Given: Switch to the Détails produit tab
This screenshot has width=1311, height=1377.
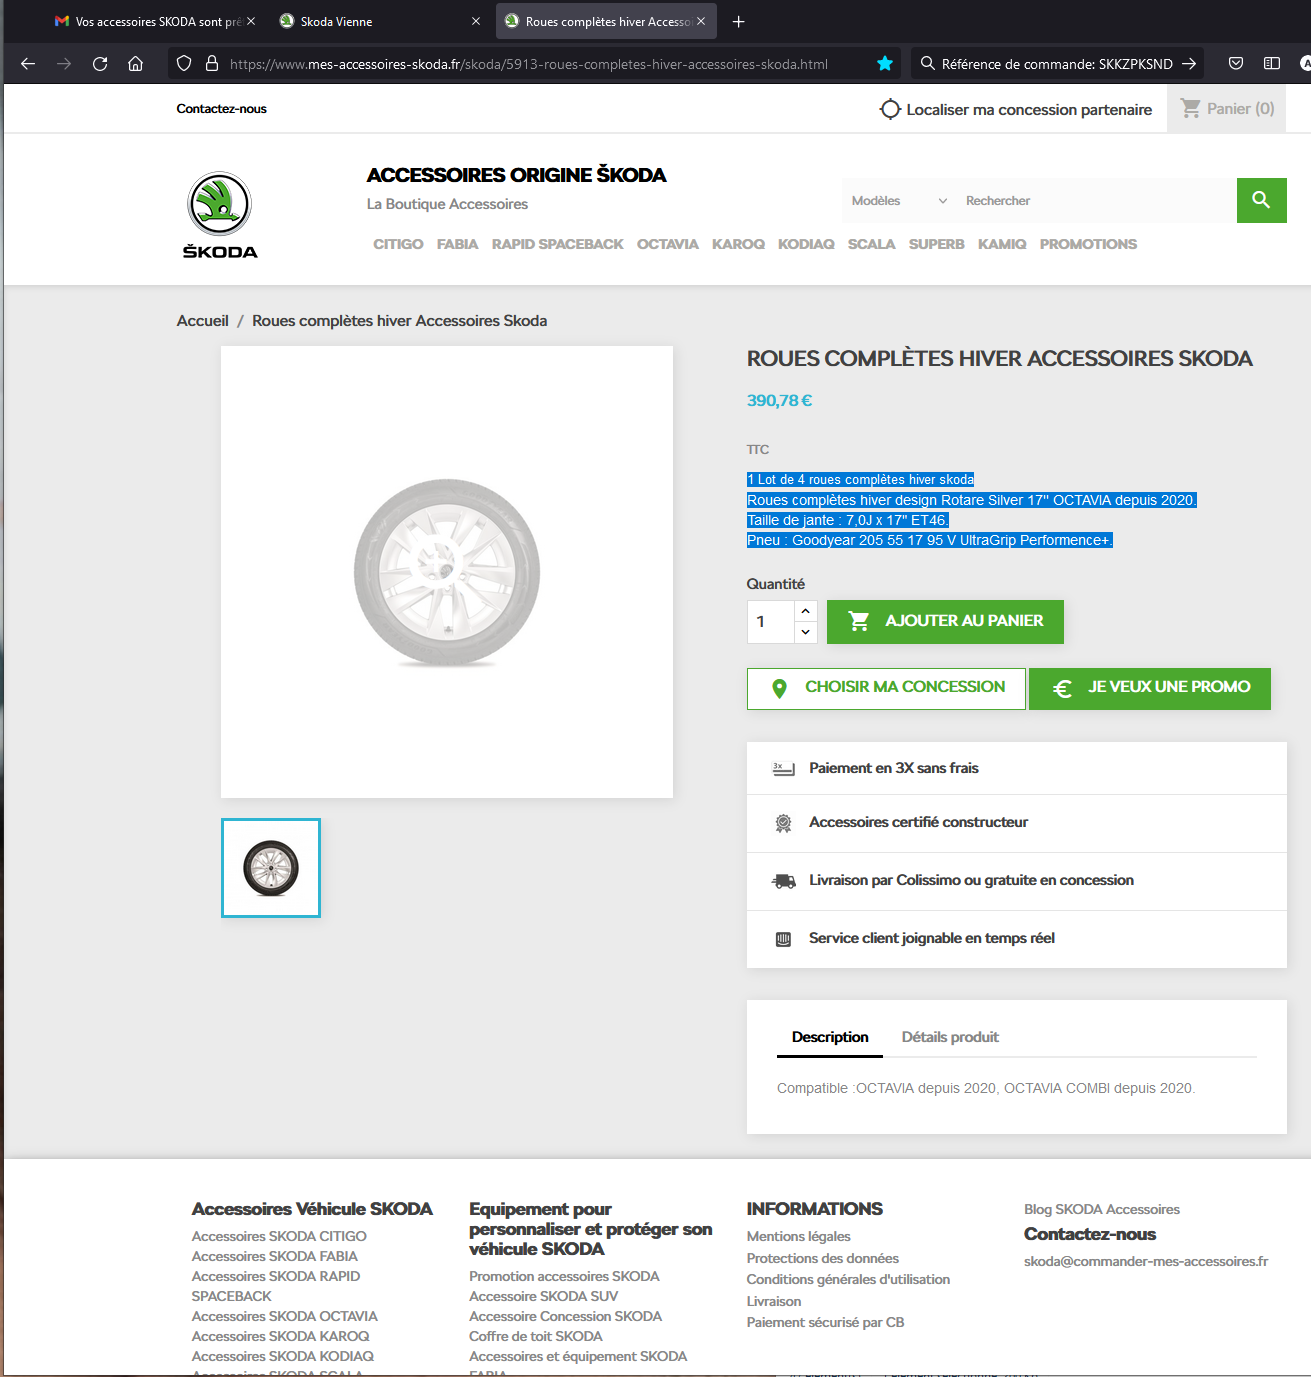Looking at the screenshot, I should pyautogui.click(x=950, y=1037).
